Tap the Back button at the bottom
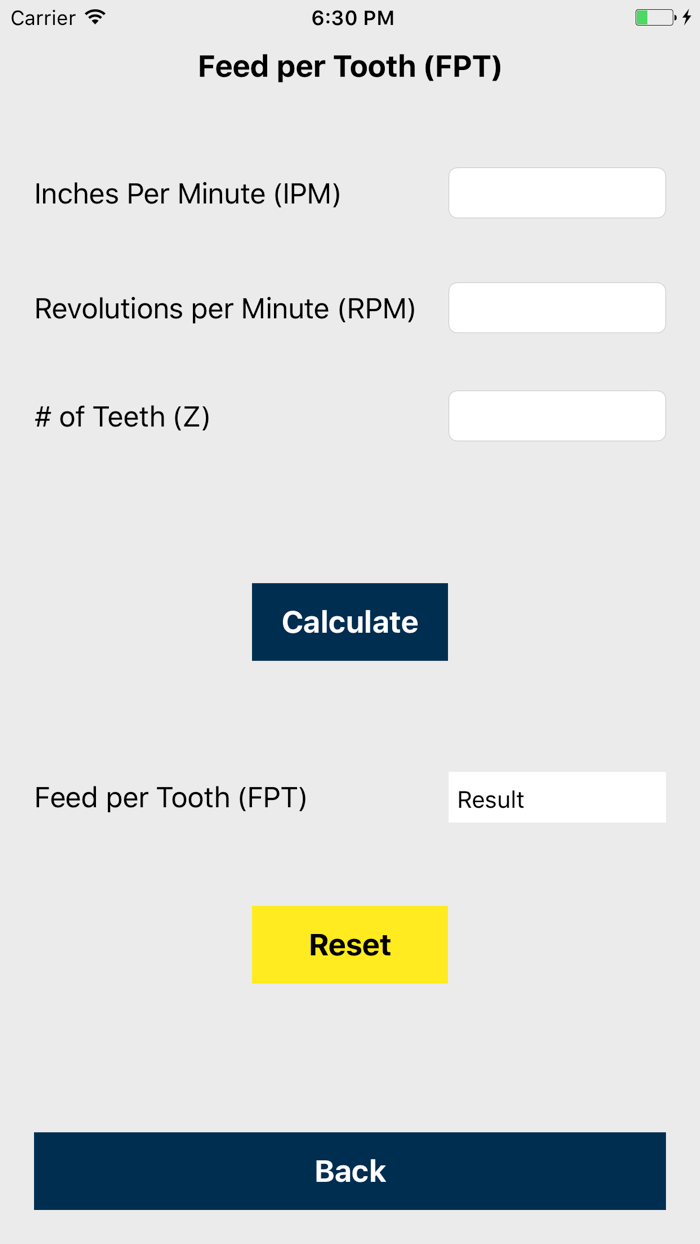 click(x=350, y=1170)
